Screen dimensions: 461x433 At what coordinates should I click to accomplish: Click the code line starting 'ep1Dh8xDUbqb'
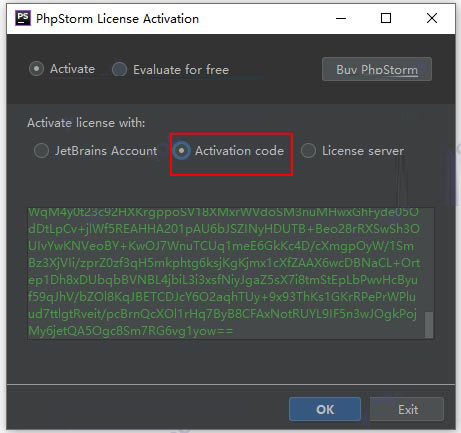(223, 280)
